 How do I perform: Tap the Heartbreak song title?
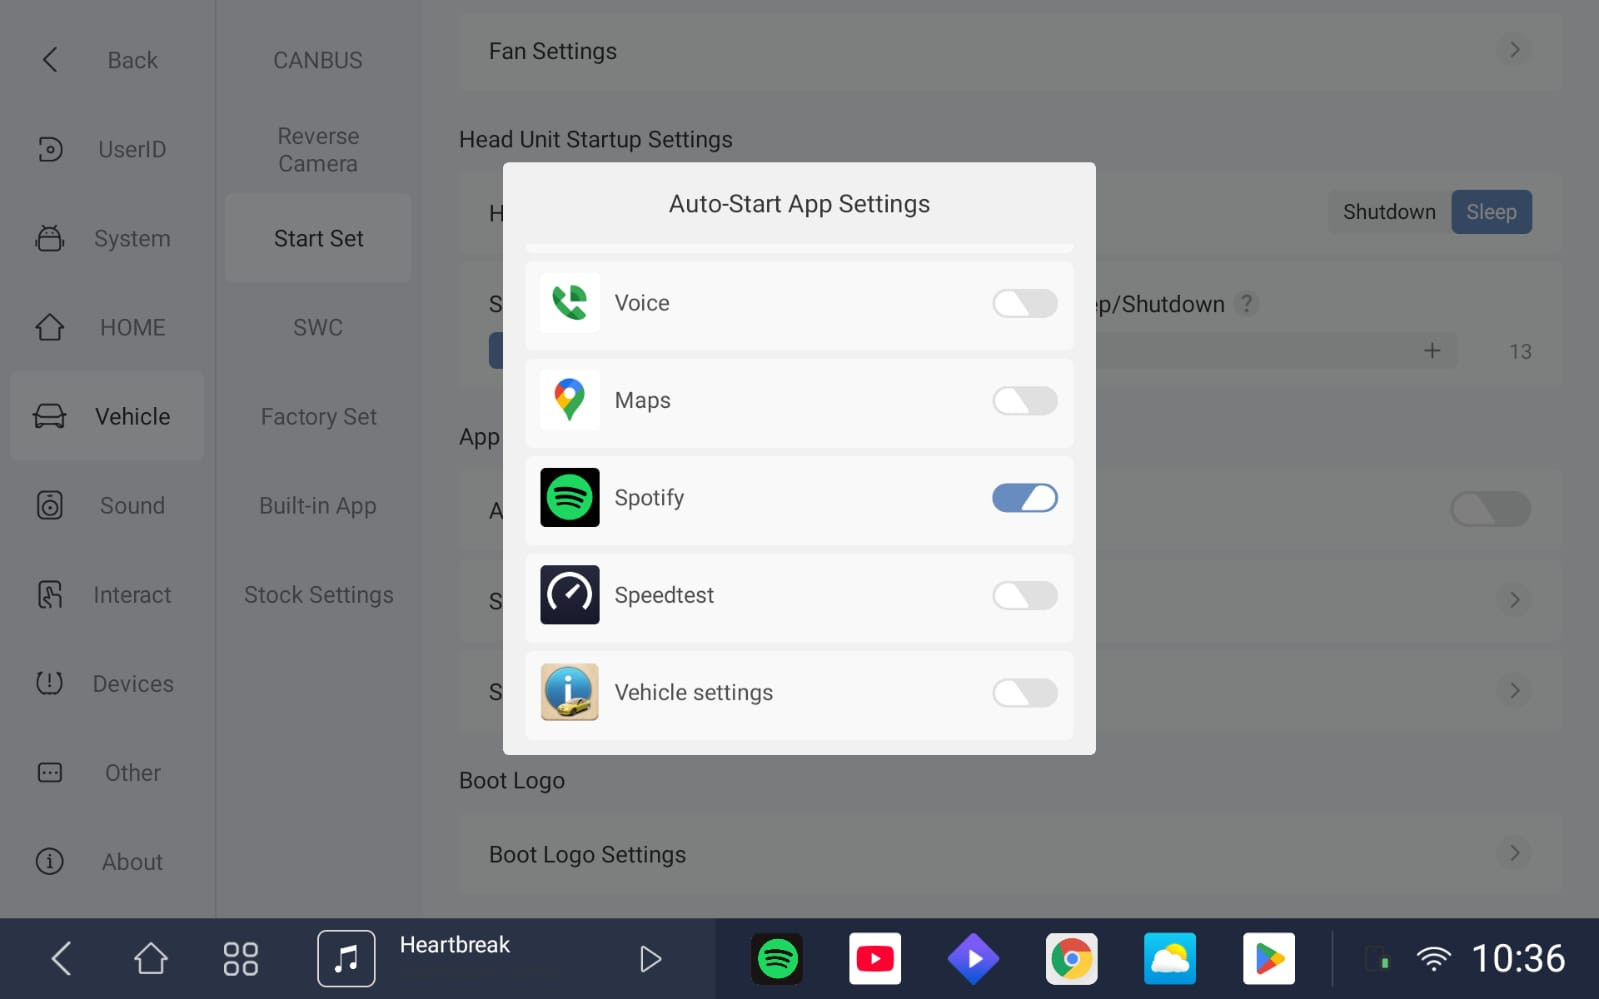click(x=455, y=944)
